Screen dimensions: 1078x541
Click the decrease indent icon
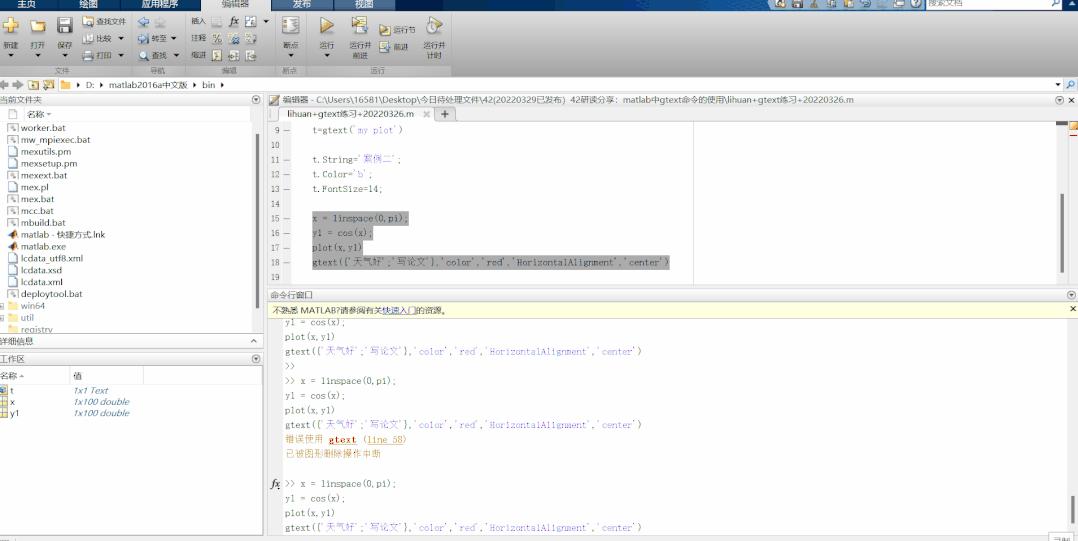250,56
